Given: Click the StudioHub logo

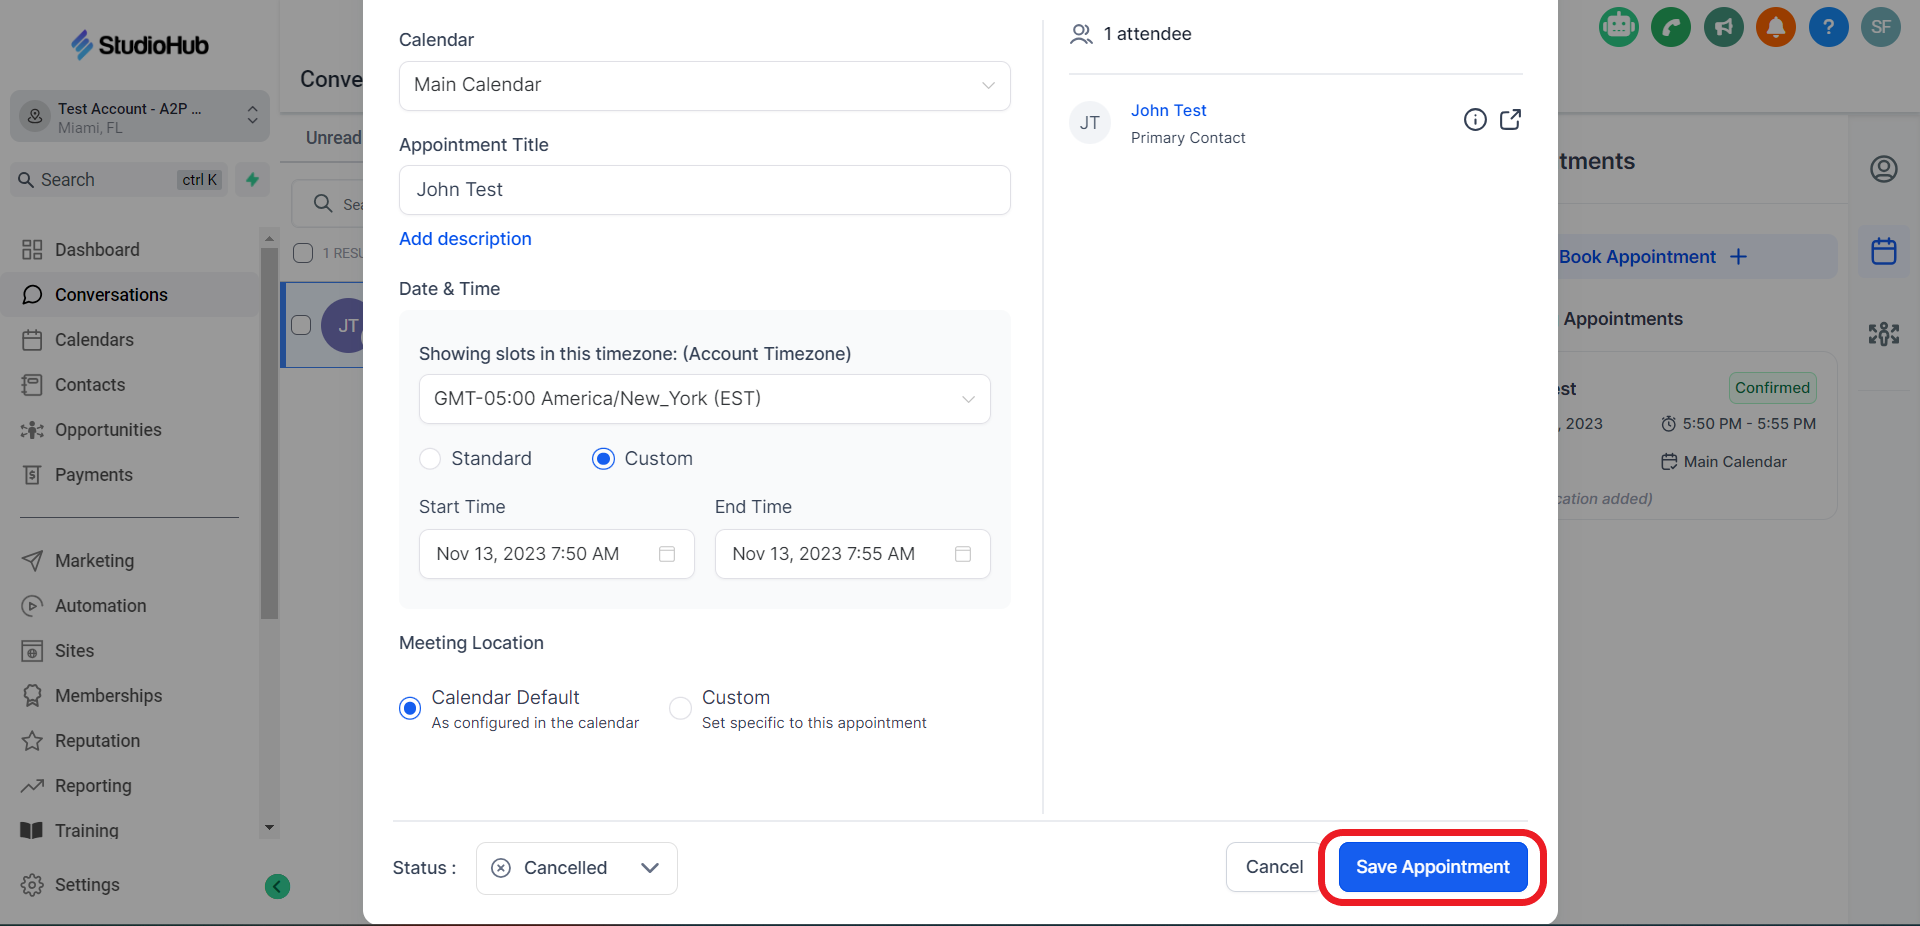Looking at the screenshot, I should [139, 45].
